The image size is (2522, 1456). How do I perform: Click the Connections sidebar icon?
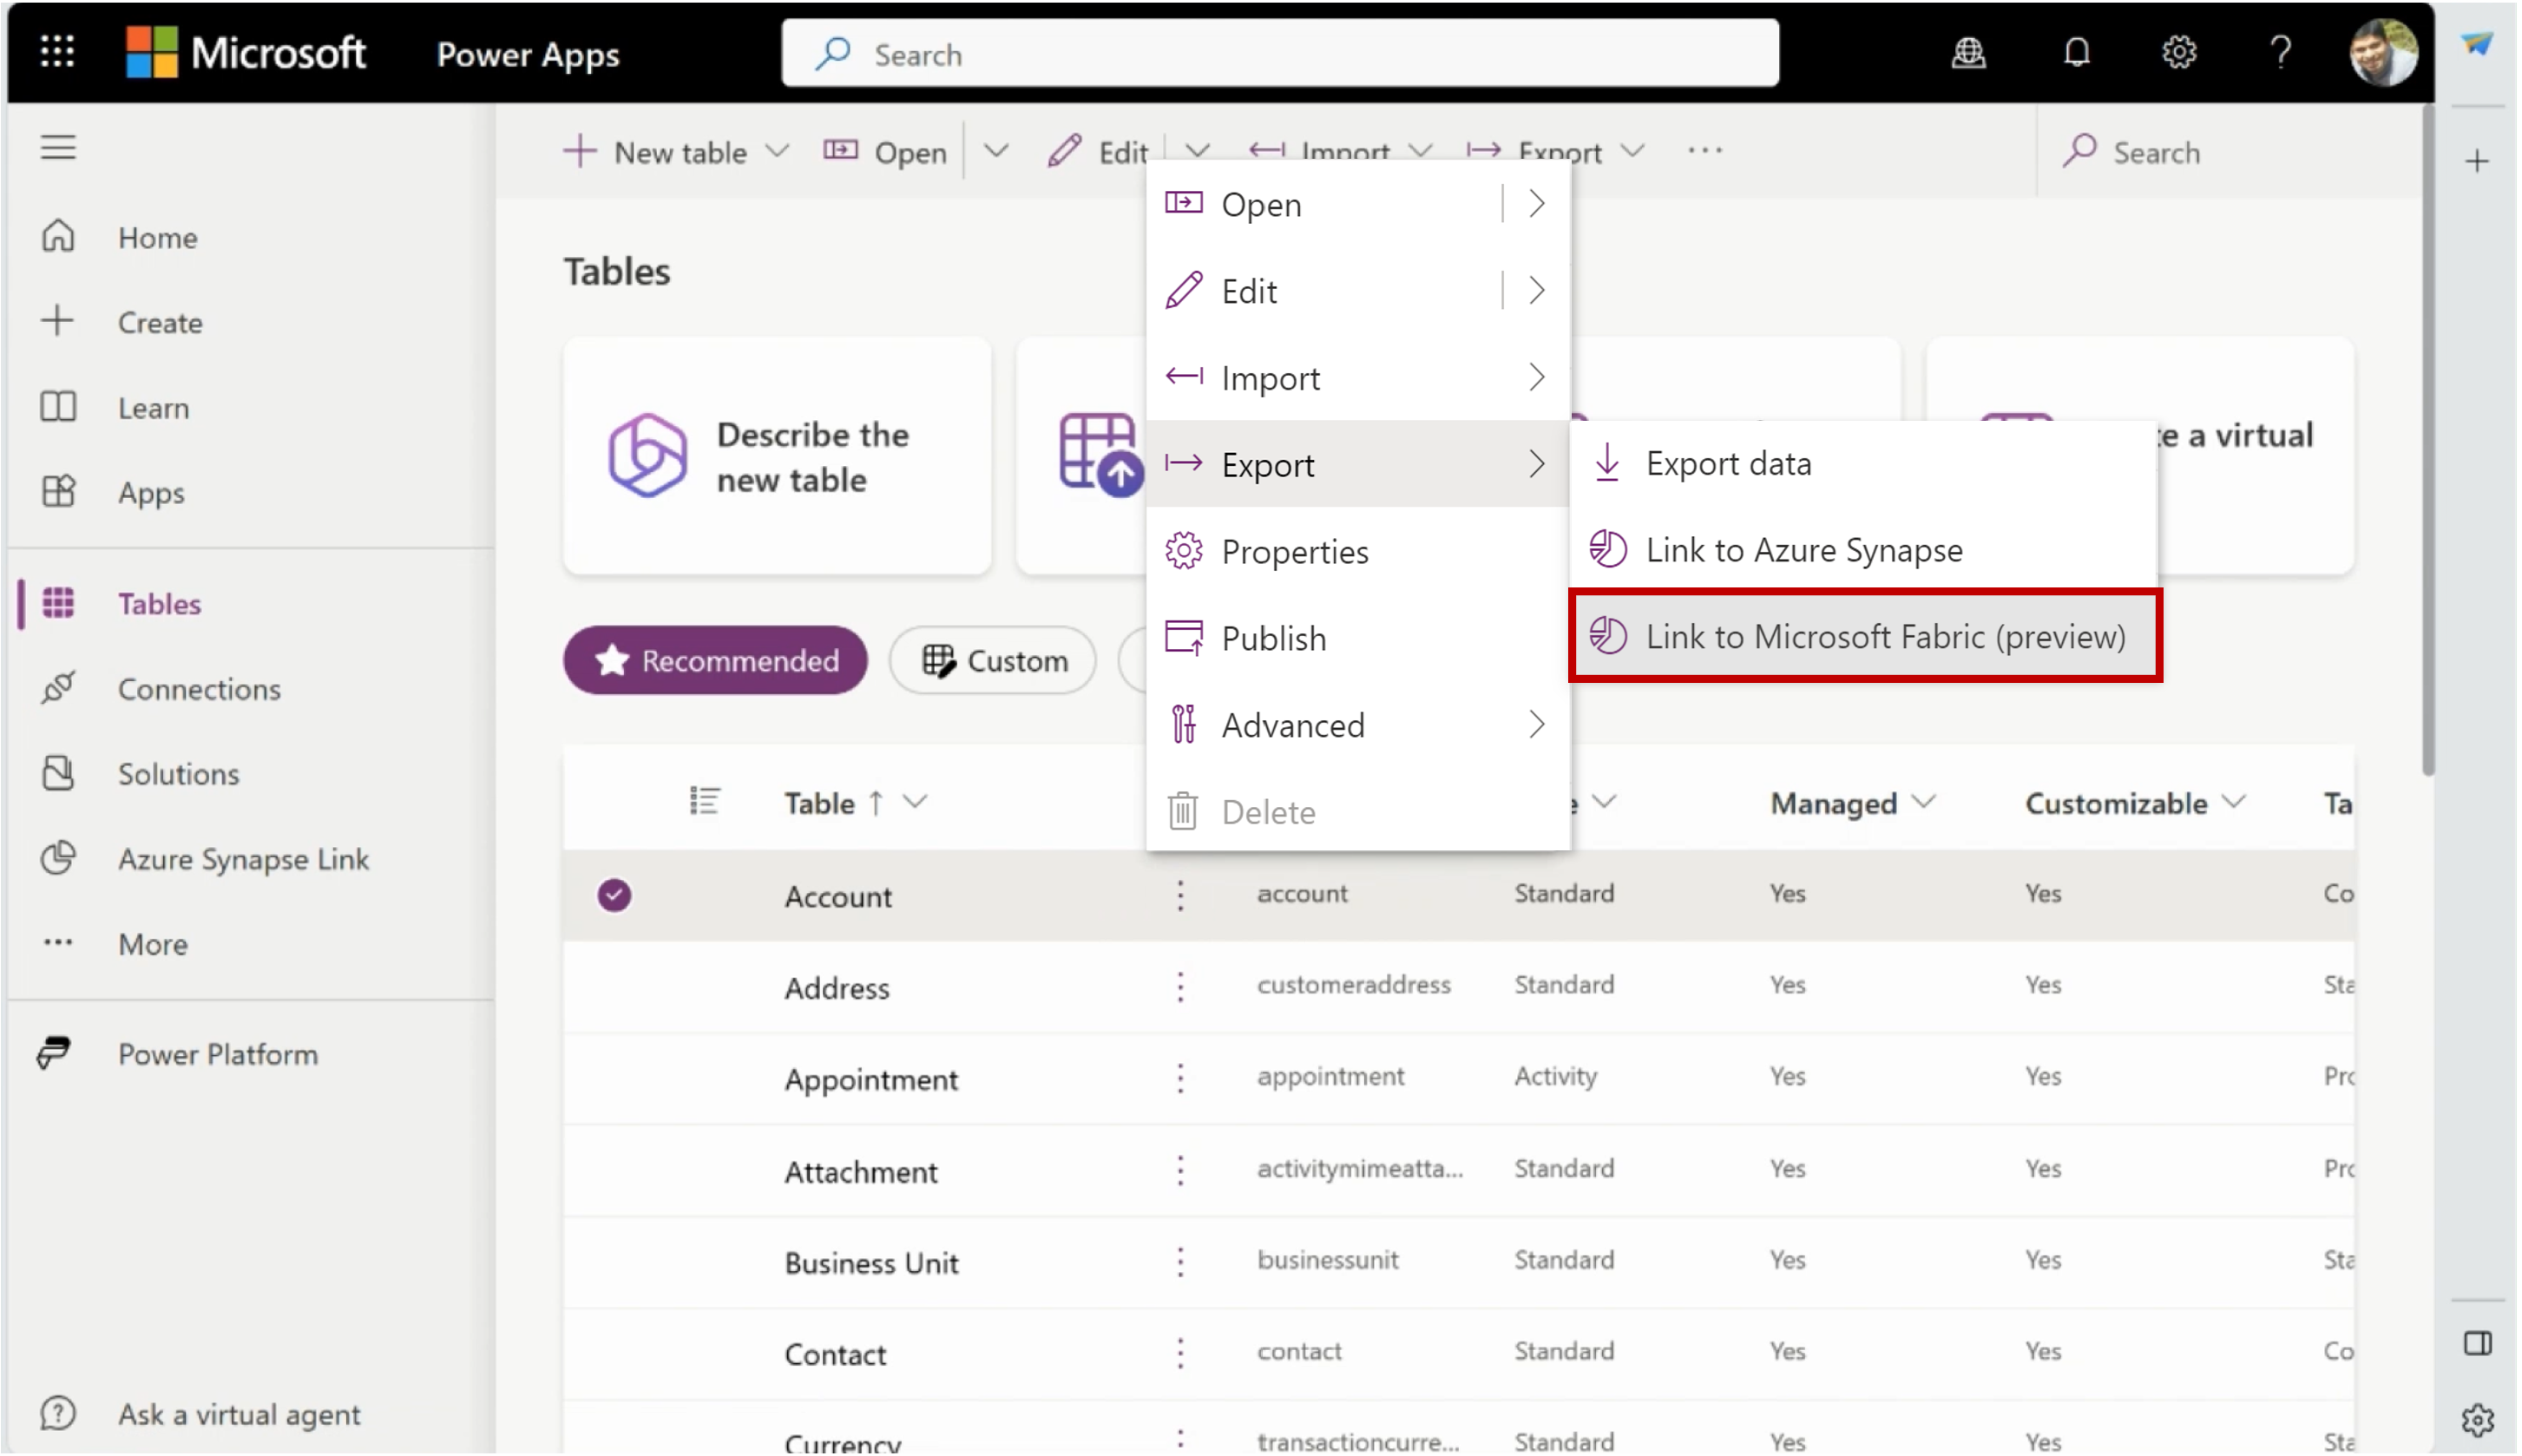coord(57,688)
